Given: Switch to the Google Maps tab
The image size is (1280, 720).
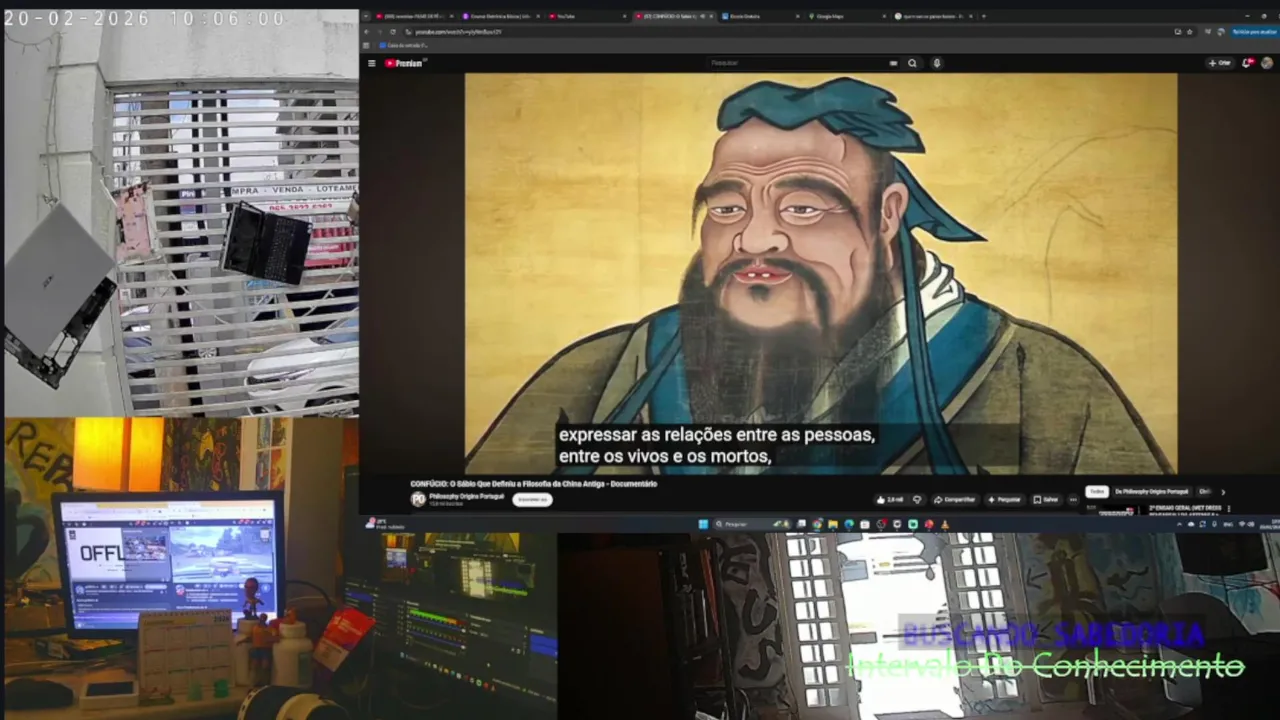Looking at the screenshot, I should coord(847,16).
